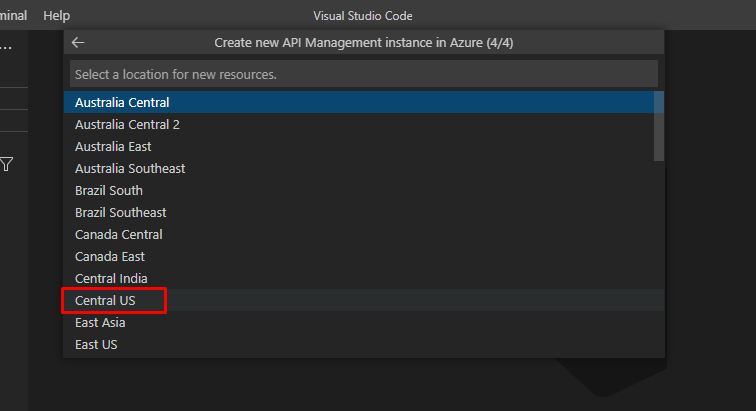Click the location list scrollbar thumb
The height and width of the screenshot is (411, 756).
pyautogui.click(x=658, y=126)
